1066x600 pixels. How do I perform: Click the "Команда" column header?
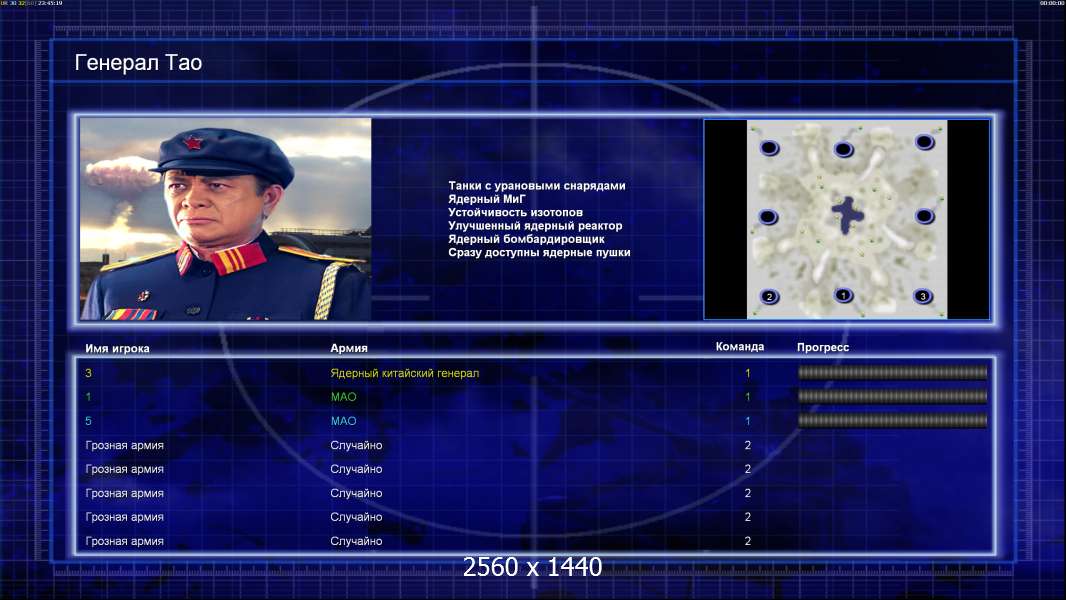pos(740,347)
